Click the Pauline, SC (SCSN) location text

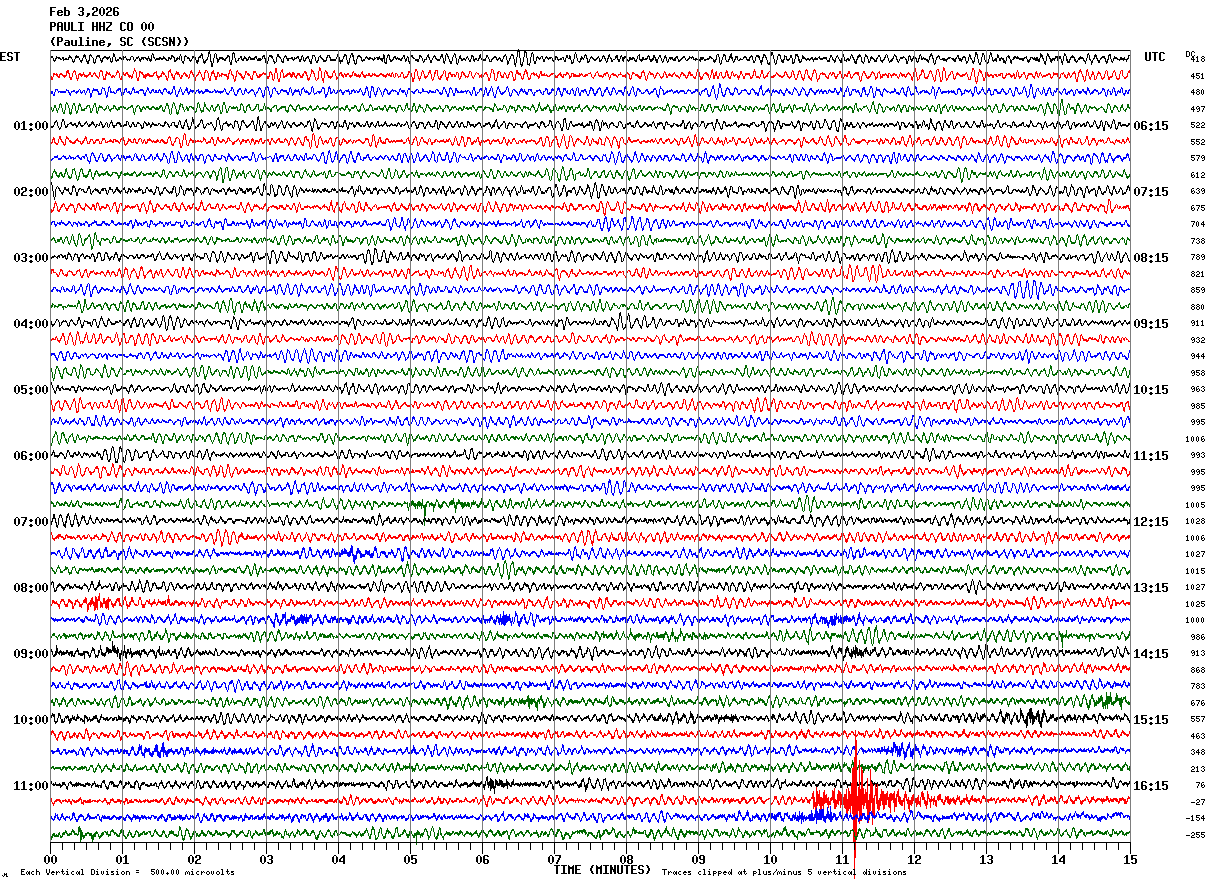[119, 42]
